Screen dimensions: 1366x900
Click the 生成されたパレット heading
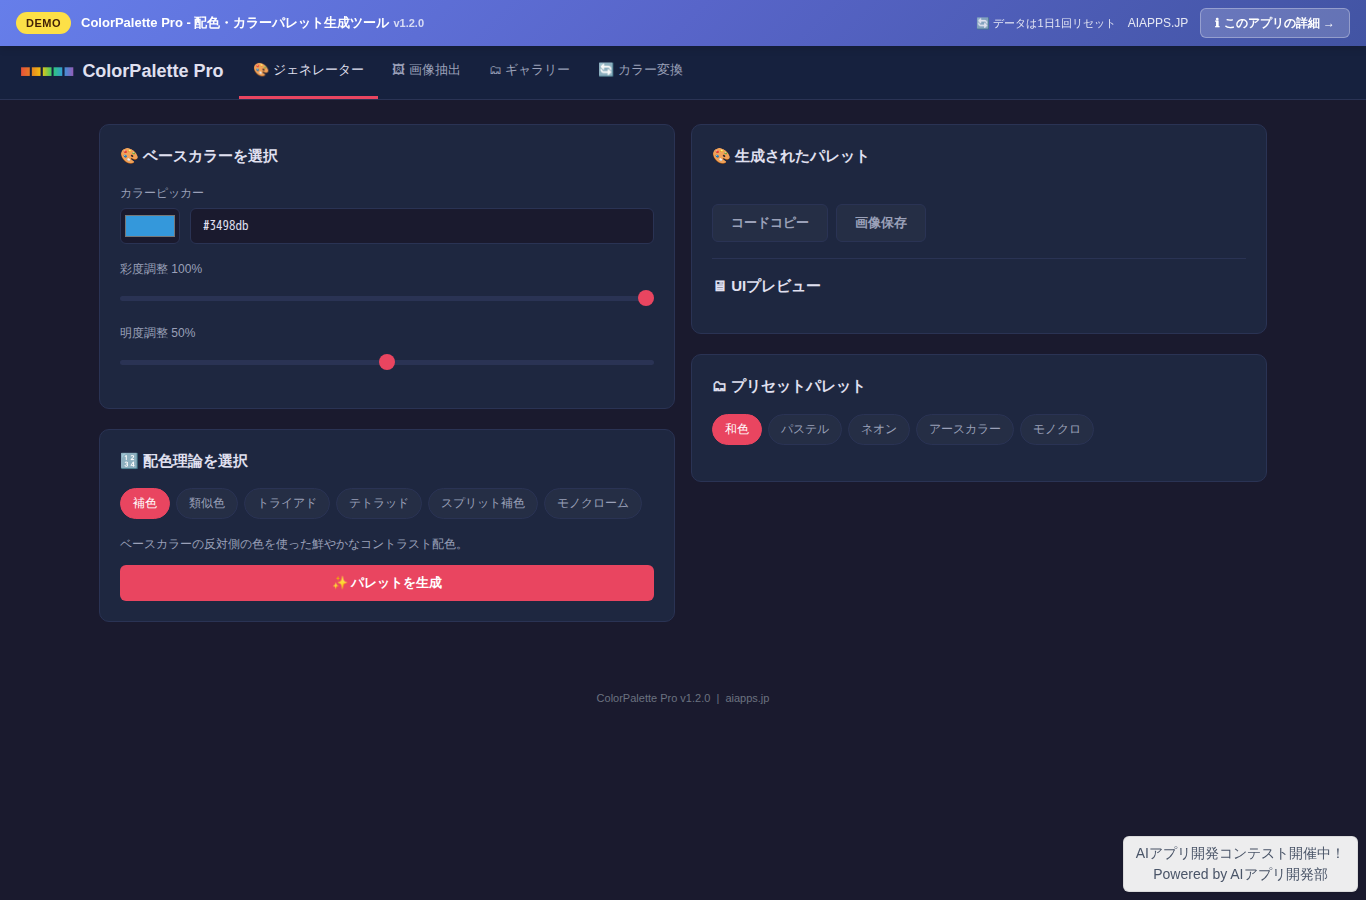pos(790,156)
